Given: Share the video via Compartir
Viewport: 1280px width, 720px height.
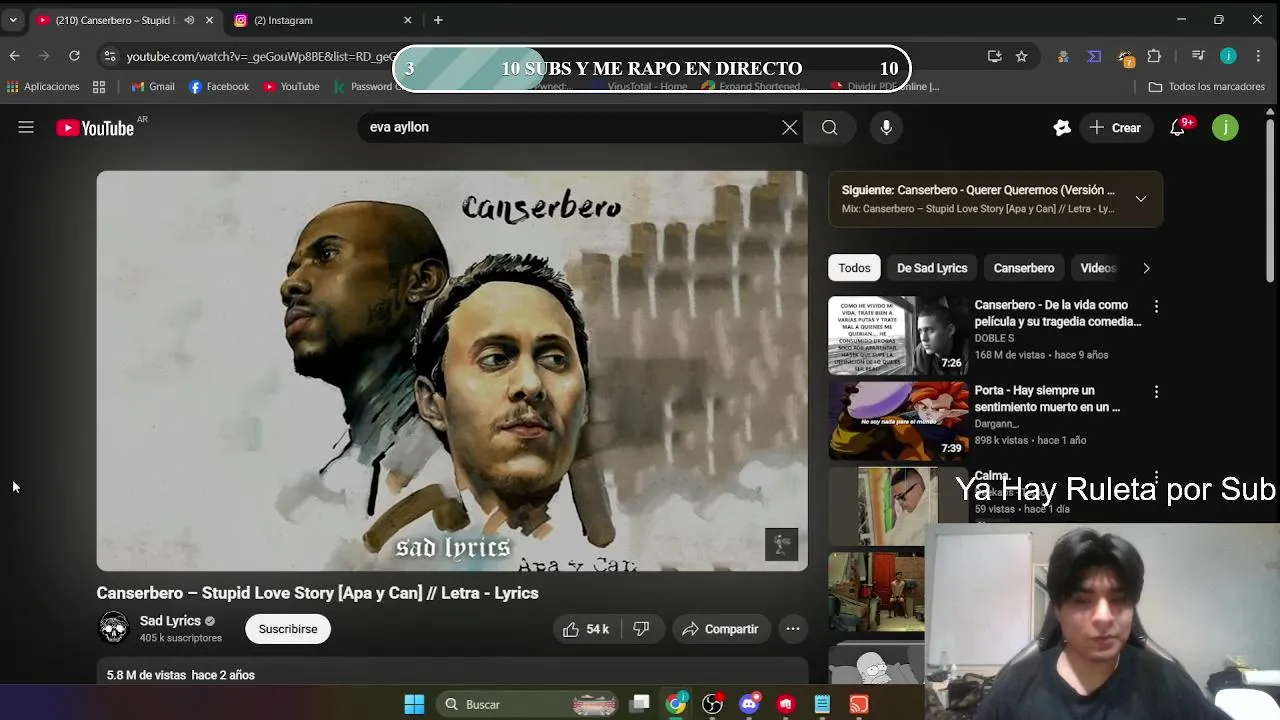Looking at the screenshot, I should 720,629.
